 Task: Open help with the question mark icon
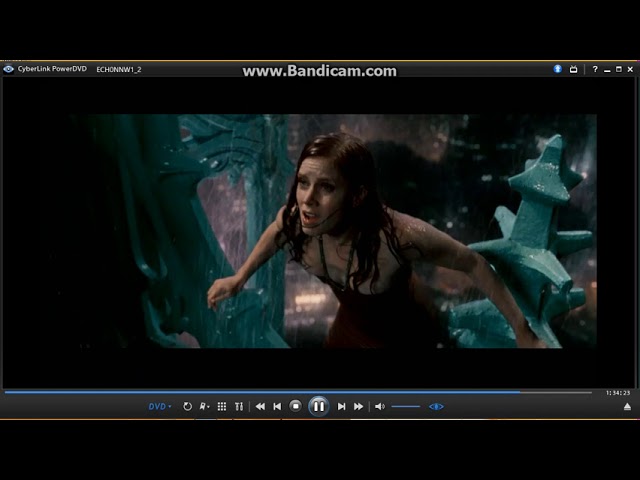click(595, 69)
